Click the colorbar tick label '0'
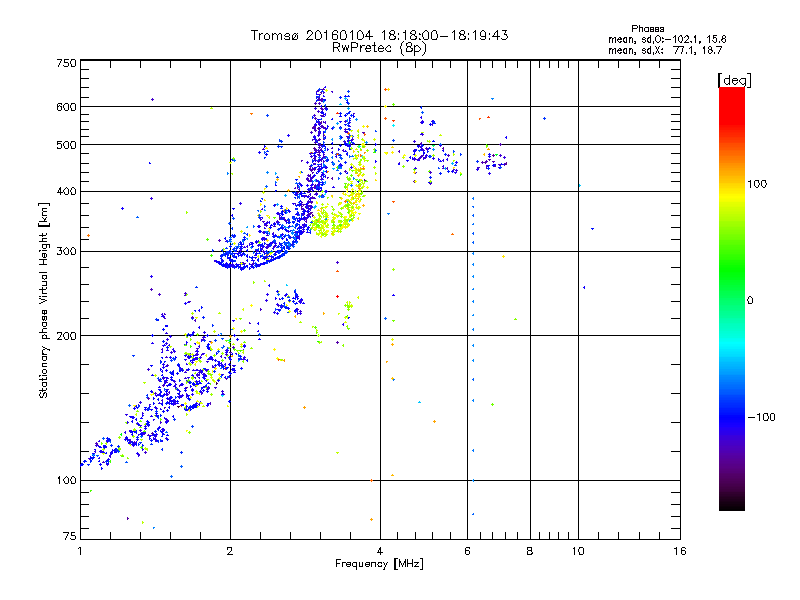 coord(750,301)
